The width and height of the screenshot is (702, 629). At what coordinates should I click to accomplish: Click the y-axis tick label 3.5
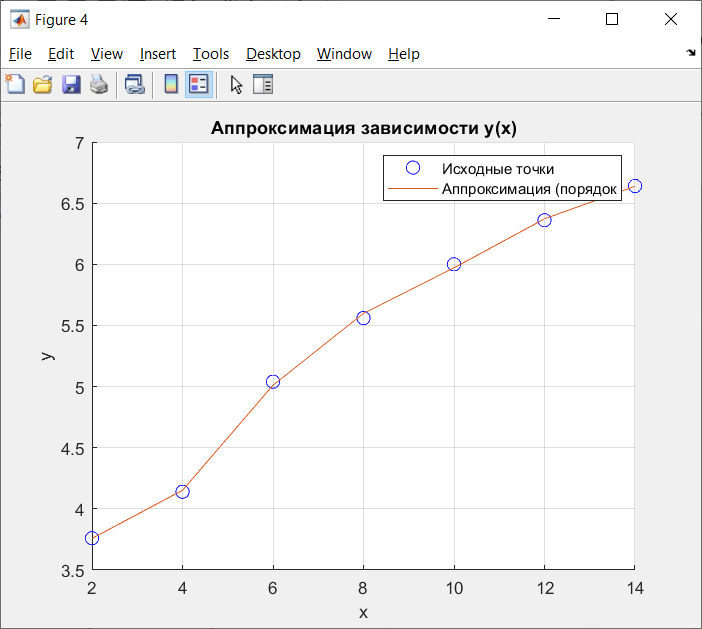tap(73, 570)
